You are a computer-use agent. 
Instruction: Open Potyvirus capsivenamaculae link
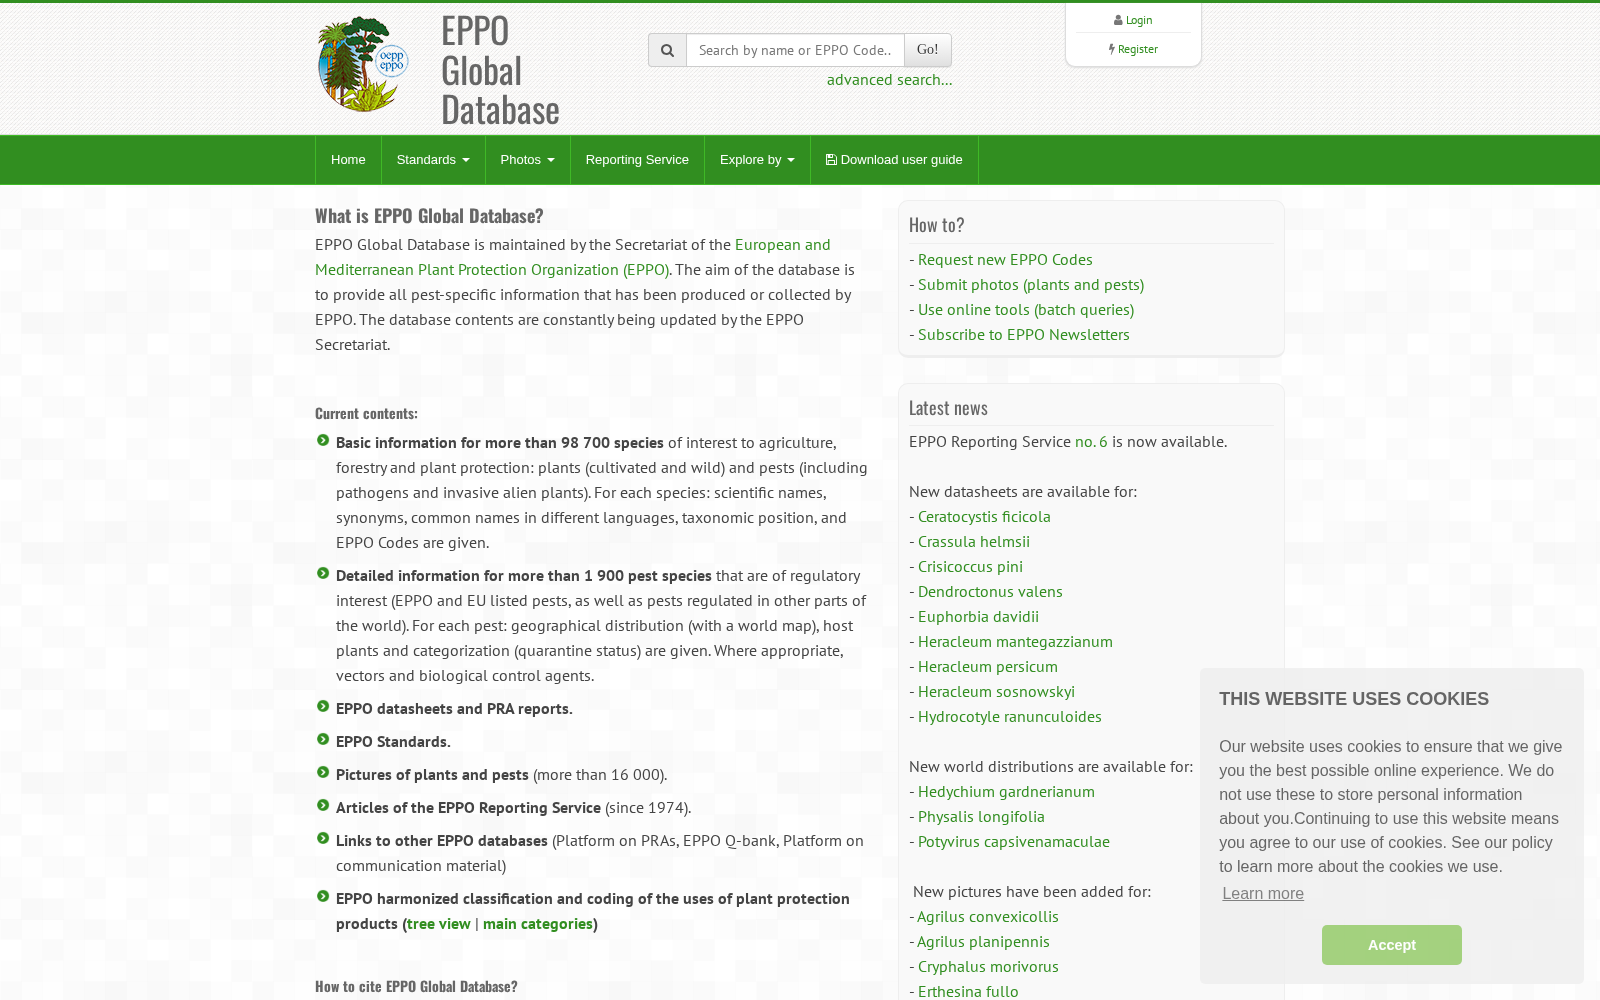pos(1014,841)
